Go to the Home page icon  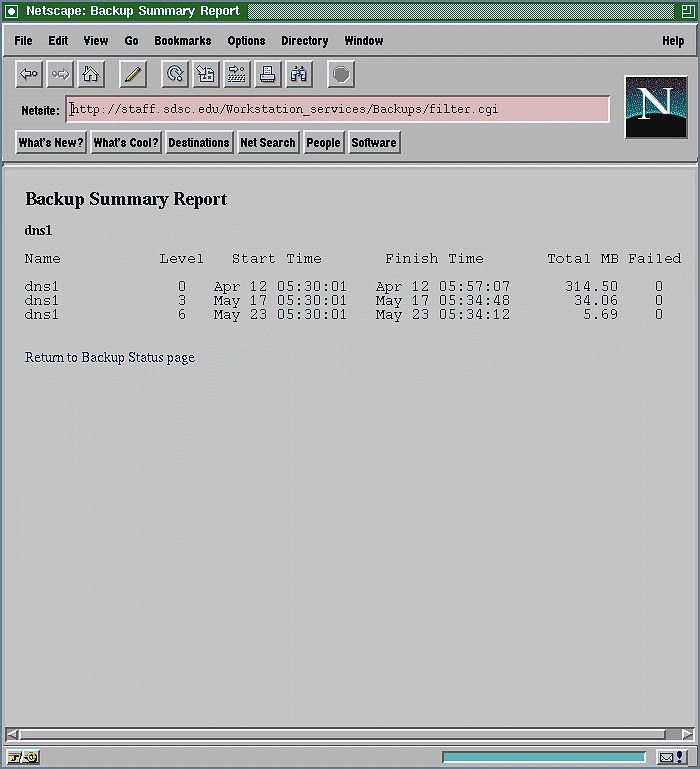click(90, 74)
